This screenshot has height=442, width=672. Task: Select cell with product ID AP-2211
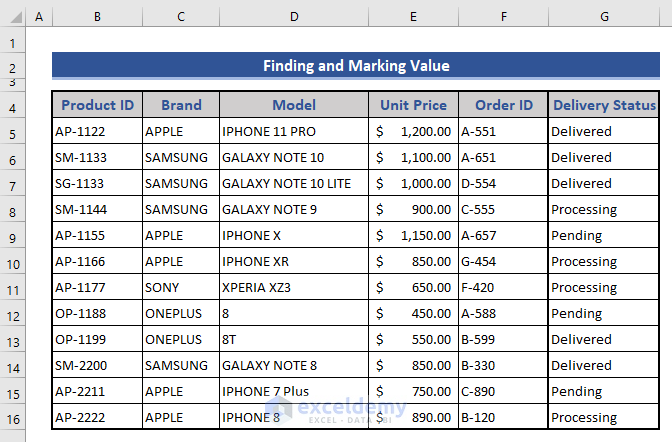(97, 391)
